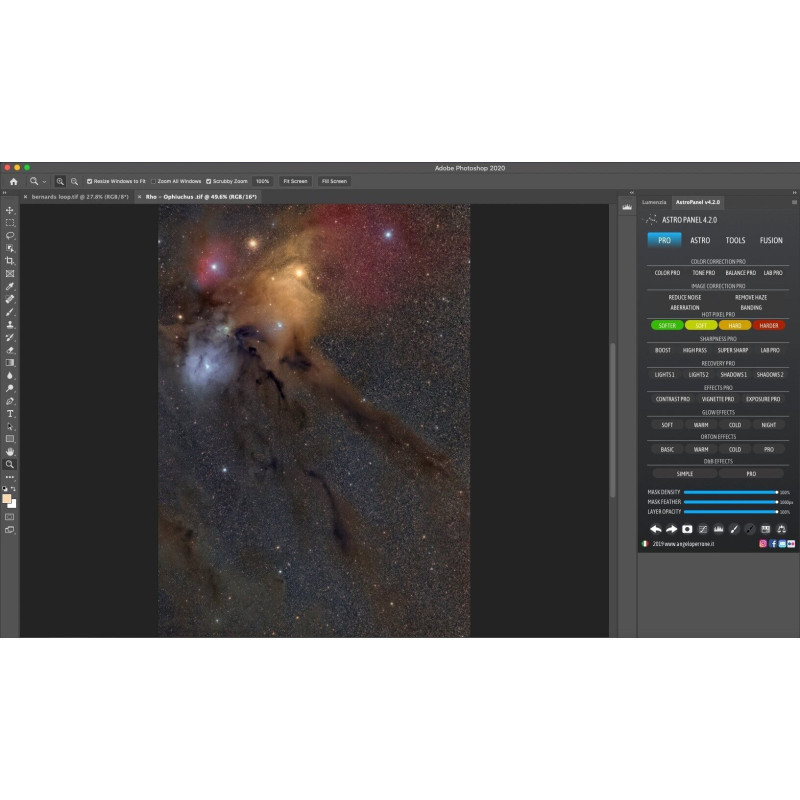The width and height of the screenshot is (800, 800).
Task: Apply the REDUCE NOISE correction
Action: [685, 297]
